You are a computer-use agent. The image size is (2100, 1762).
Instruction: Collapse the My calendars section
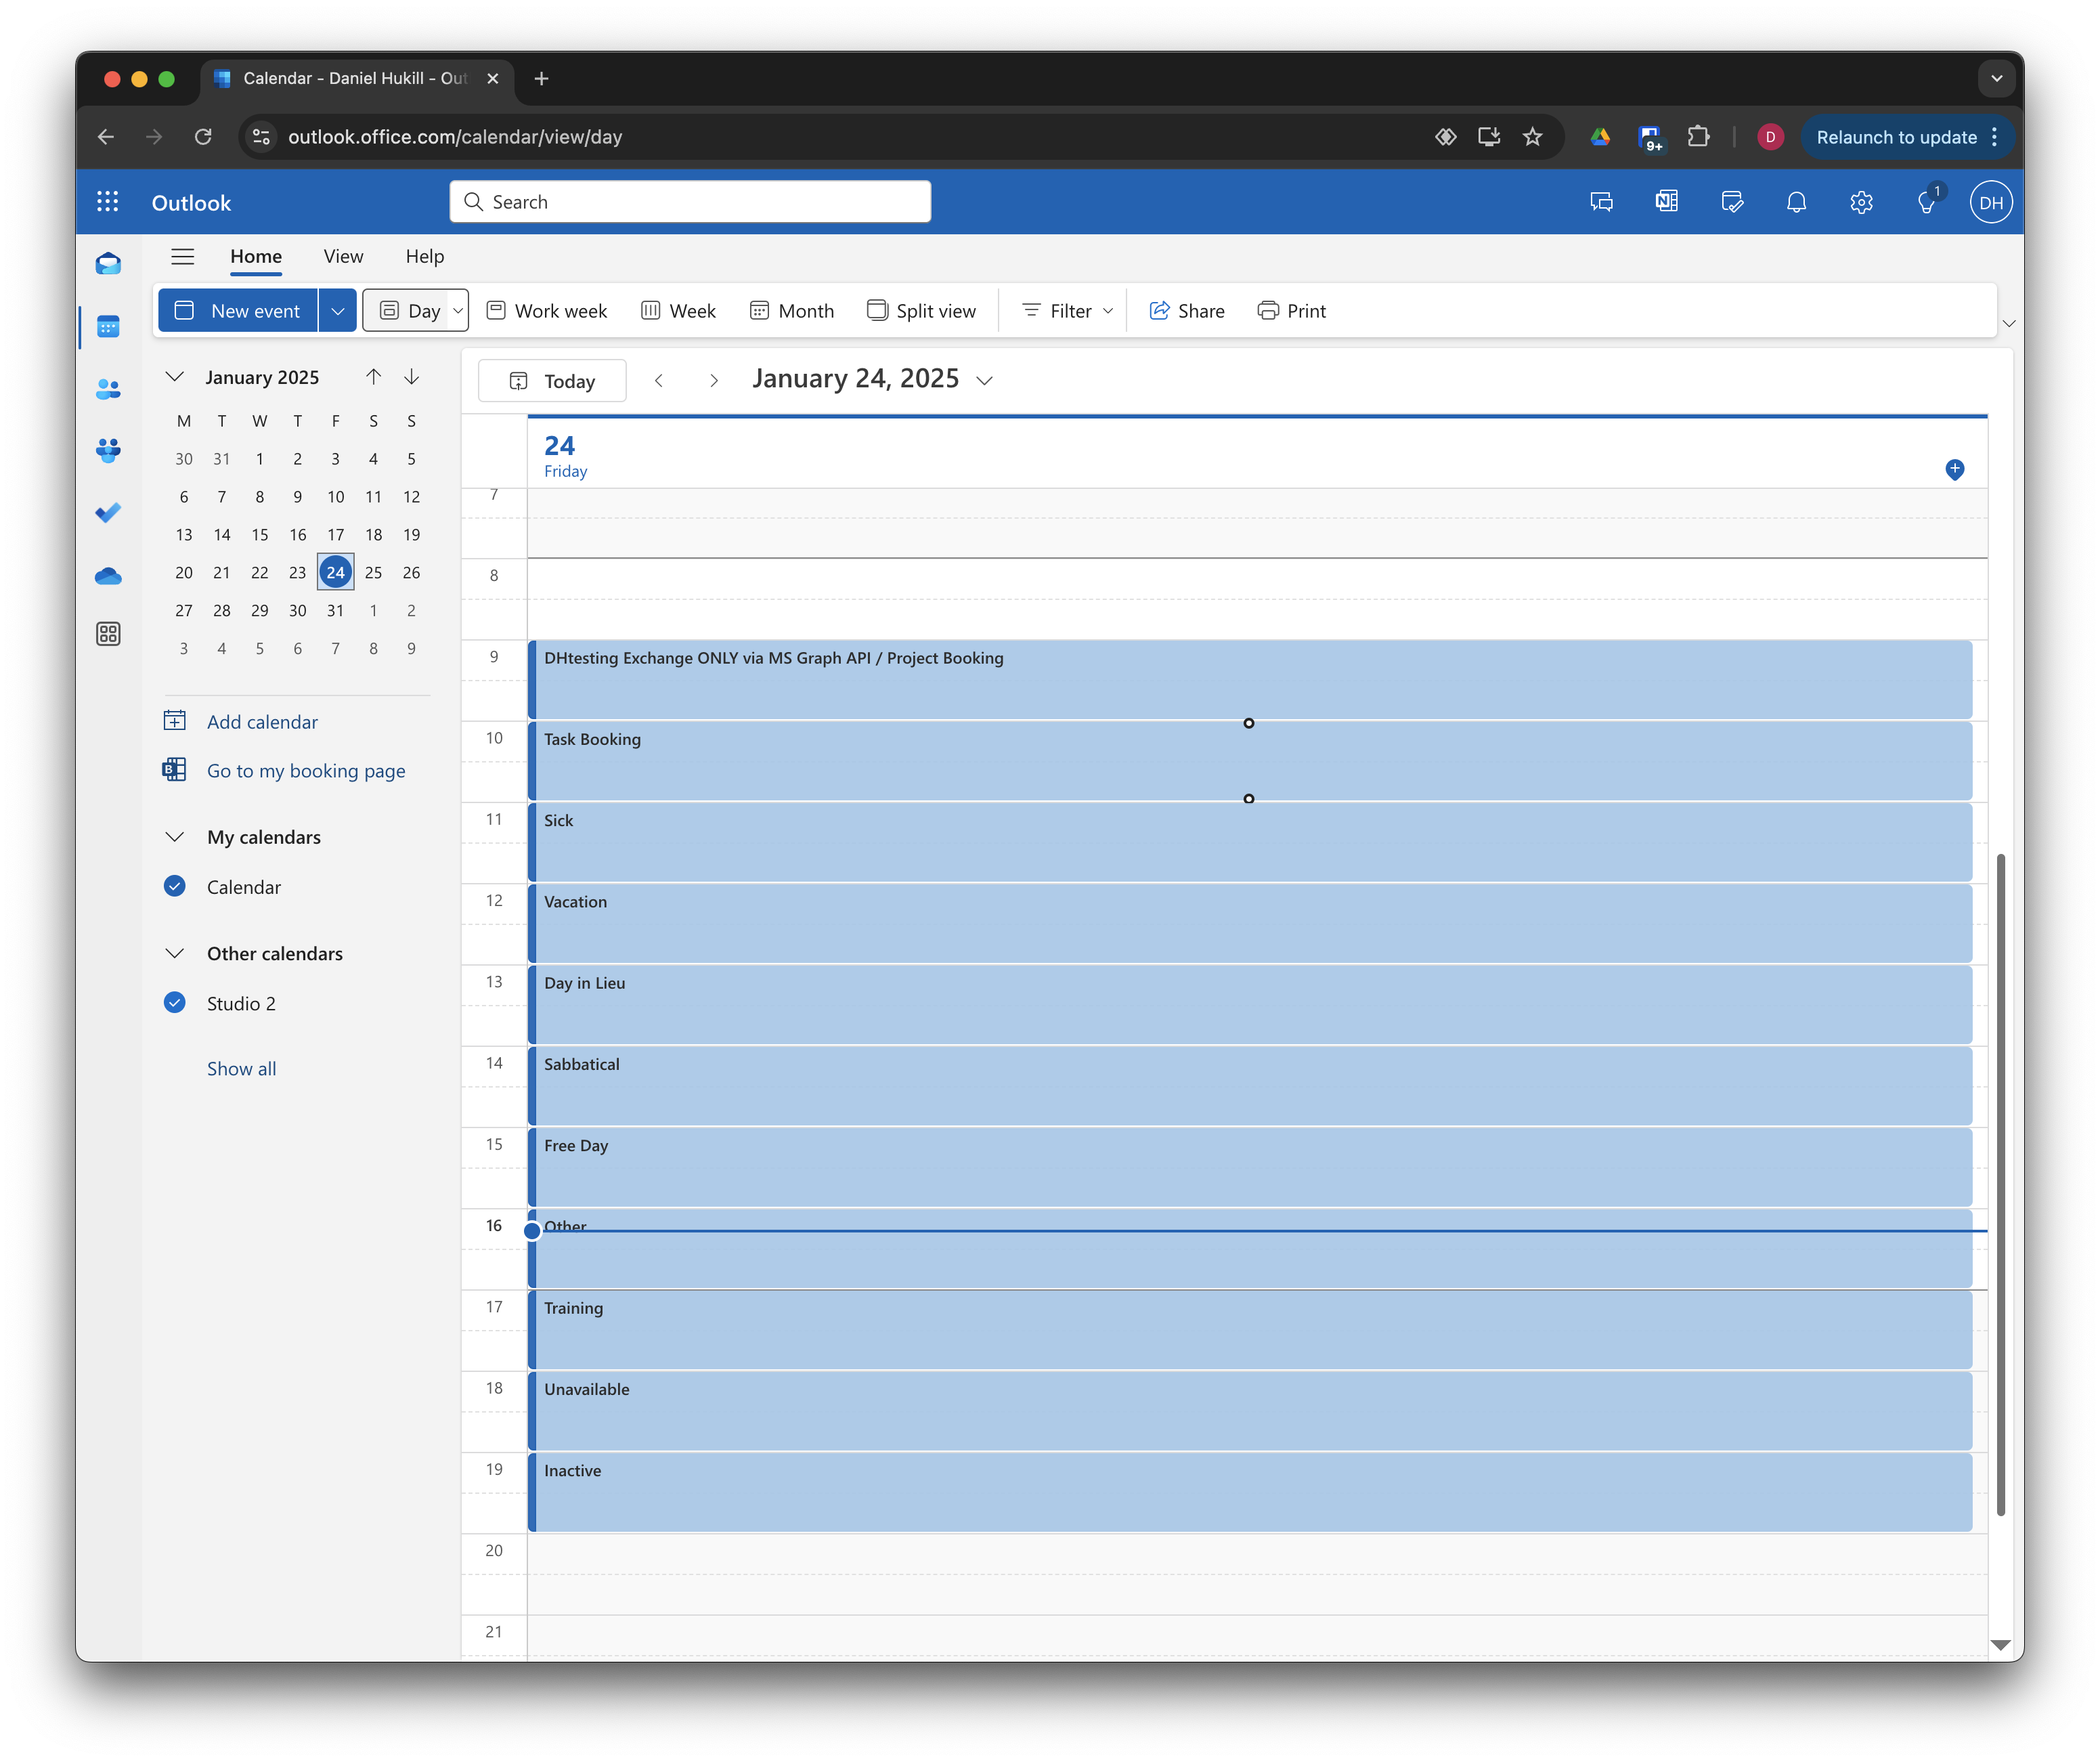pyautogui.click(x=175, y=837)
